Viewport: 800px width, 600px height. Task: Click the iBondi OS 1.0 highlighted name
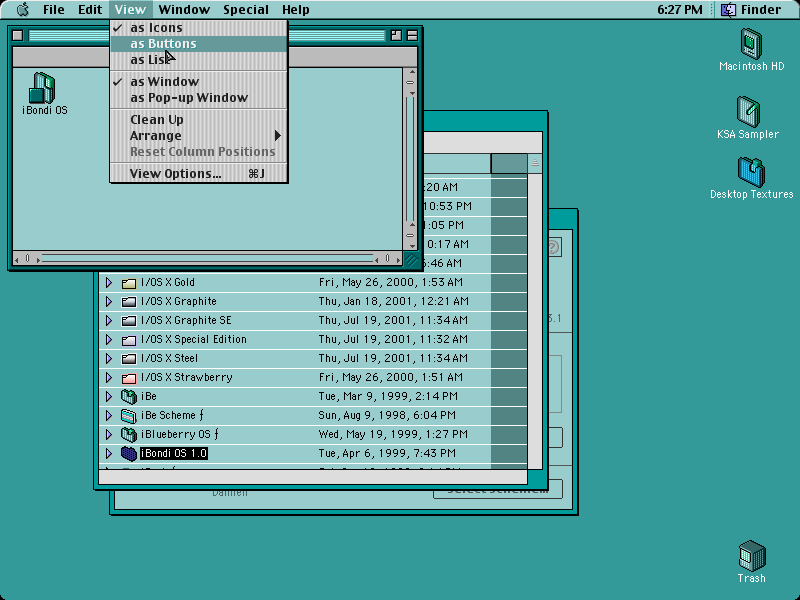(x=174, y=453)
